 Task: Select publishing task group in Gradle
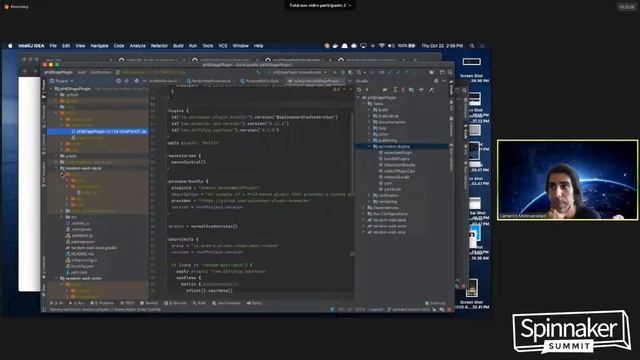coord(384,140)
